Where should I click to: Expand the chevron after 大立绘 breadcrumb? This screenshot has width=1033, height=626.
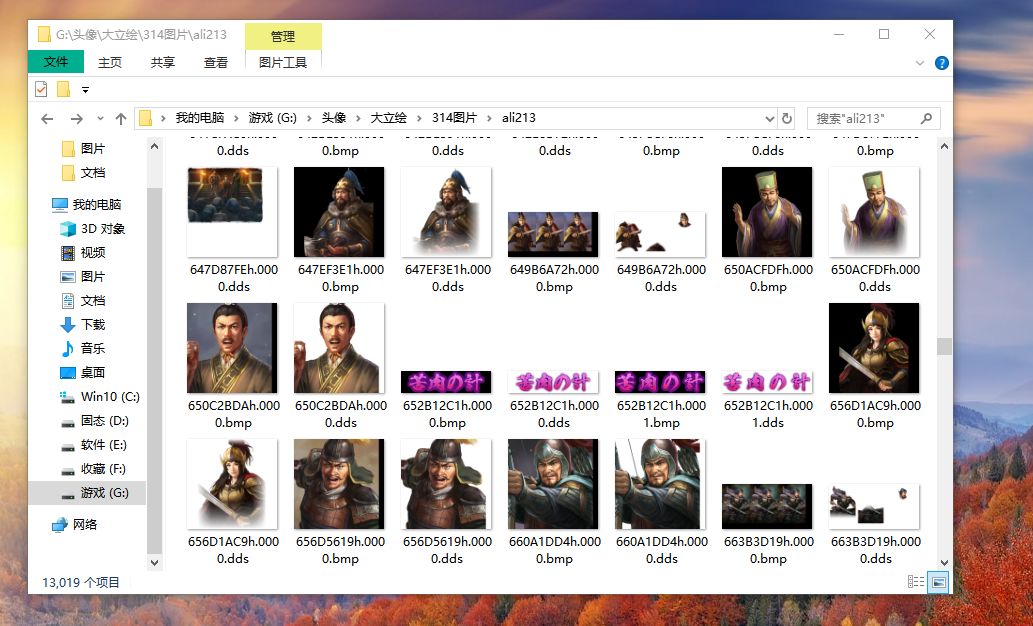point(419,119)
